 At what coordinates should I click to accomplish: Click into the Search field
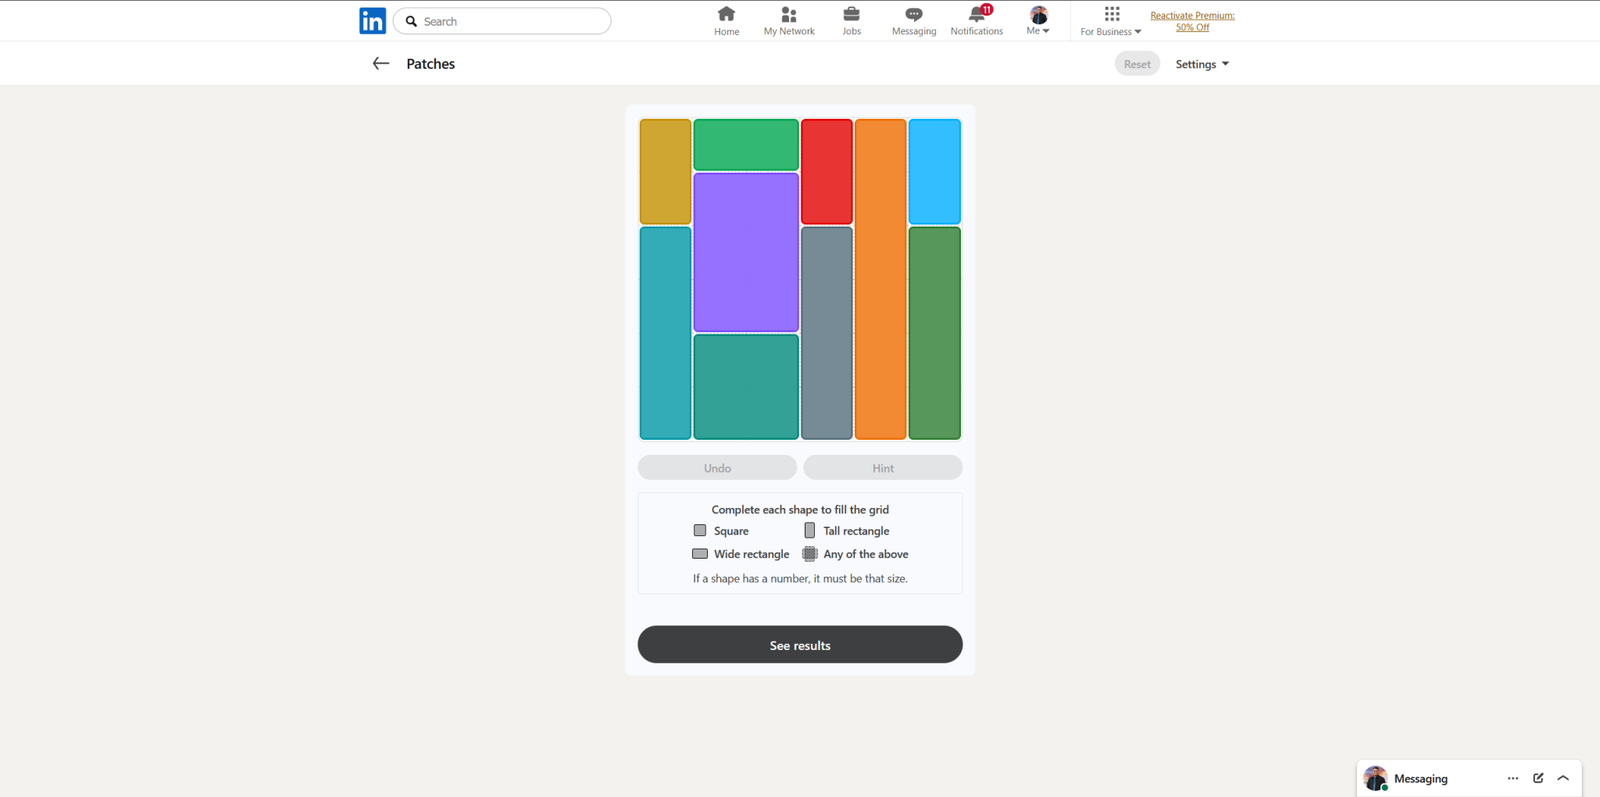[510, 21]
